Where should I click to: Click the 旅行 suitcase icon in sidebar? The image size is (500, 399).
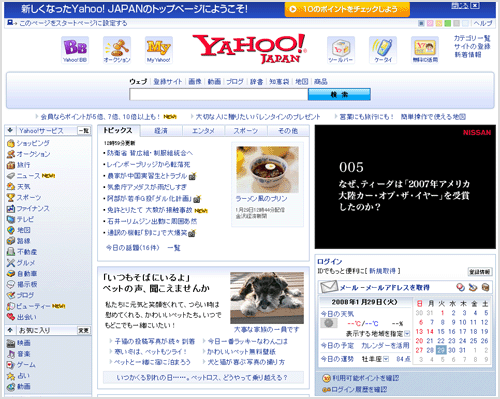pos(11,165)
